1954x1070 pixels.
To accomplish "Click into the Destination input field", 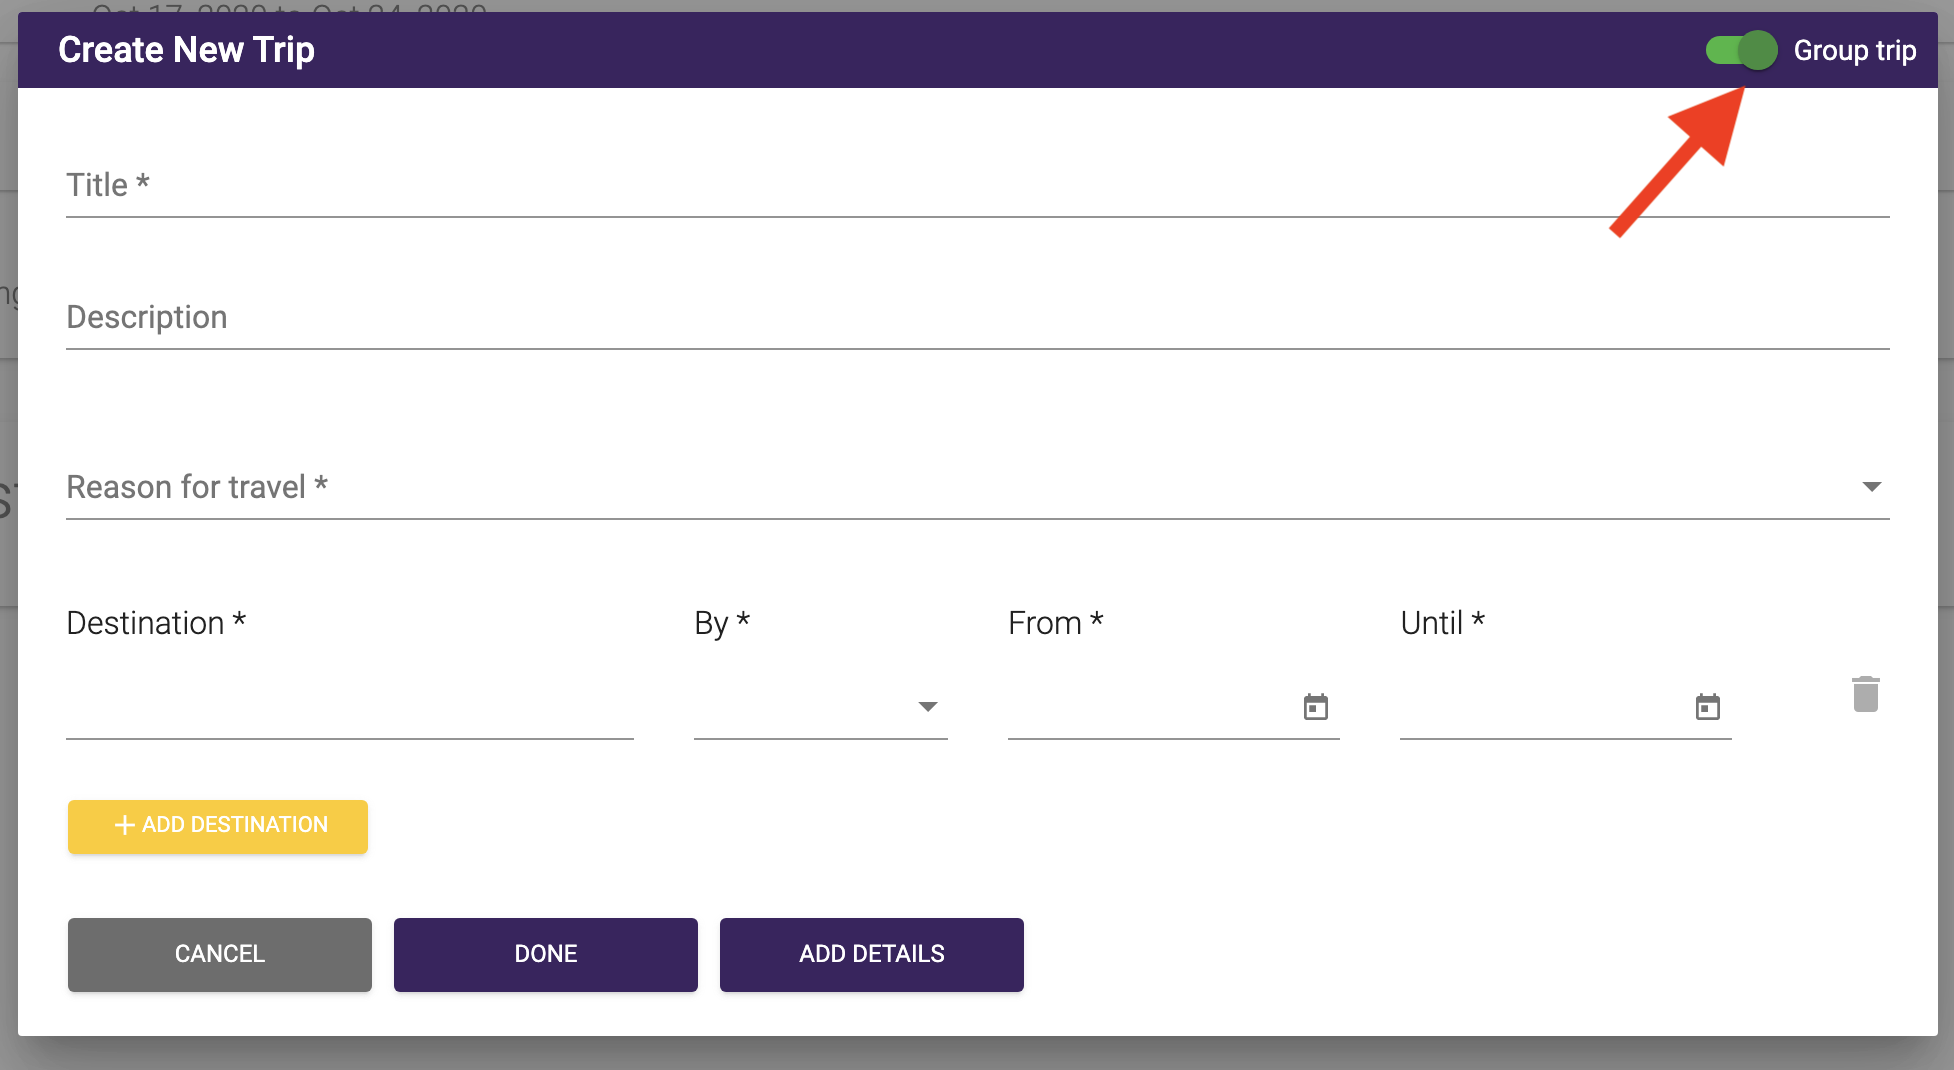I will pyautogui.click(x=349, y=708).
